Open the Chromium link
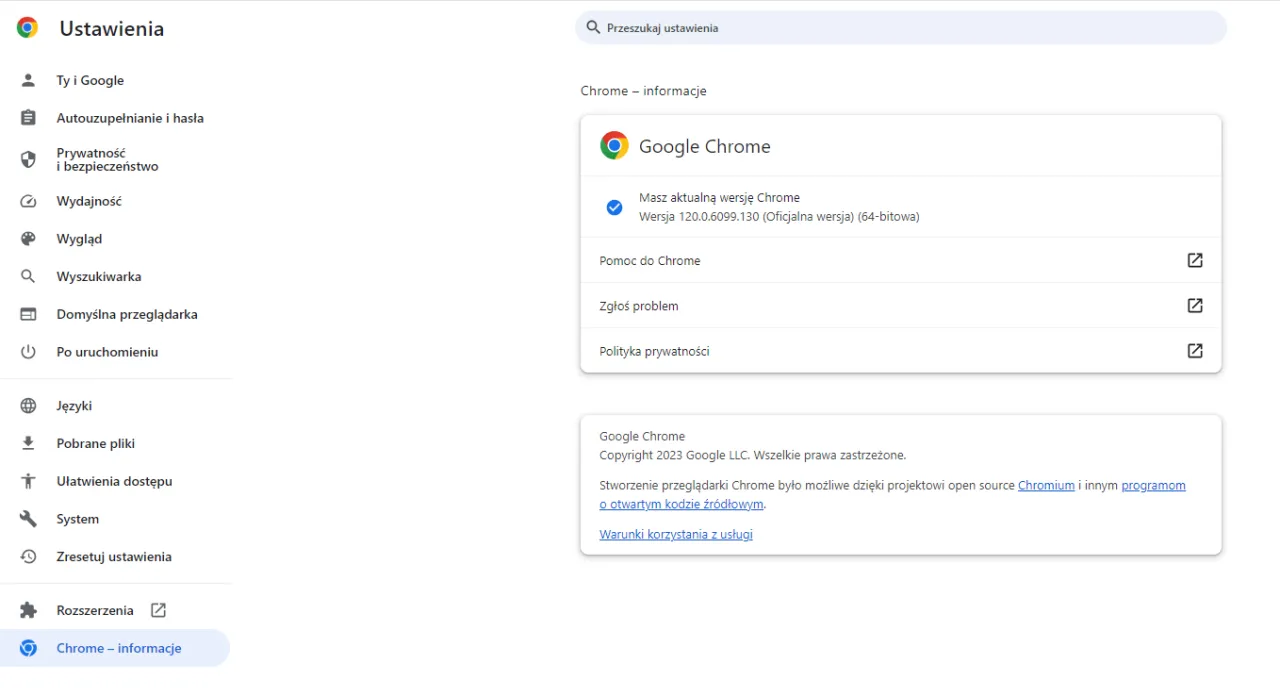 1046,485
